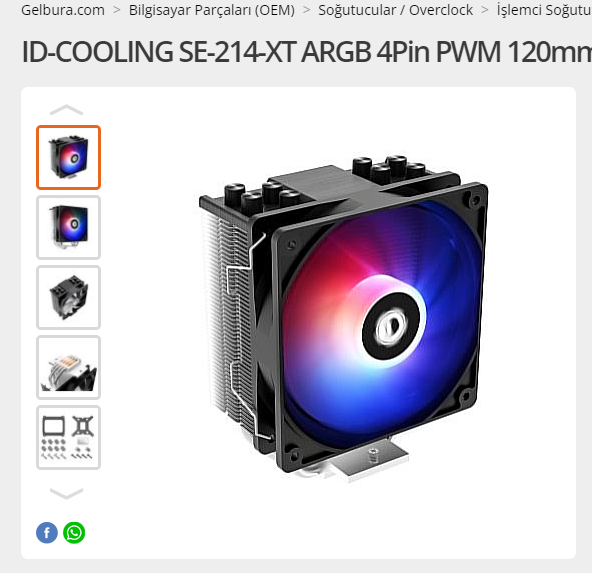
Task: Open Soğutucular / Overclock breadcrumb
Action: pyautogui.click(x=395, y=10)
